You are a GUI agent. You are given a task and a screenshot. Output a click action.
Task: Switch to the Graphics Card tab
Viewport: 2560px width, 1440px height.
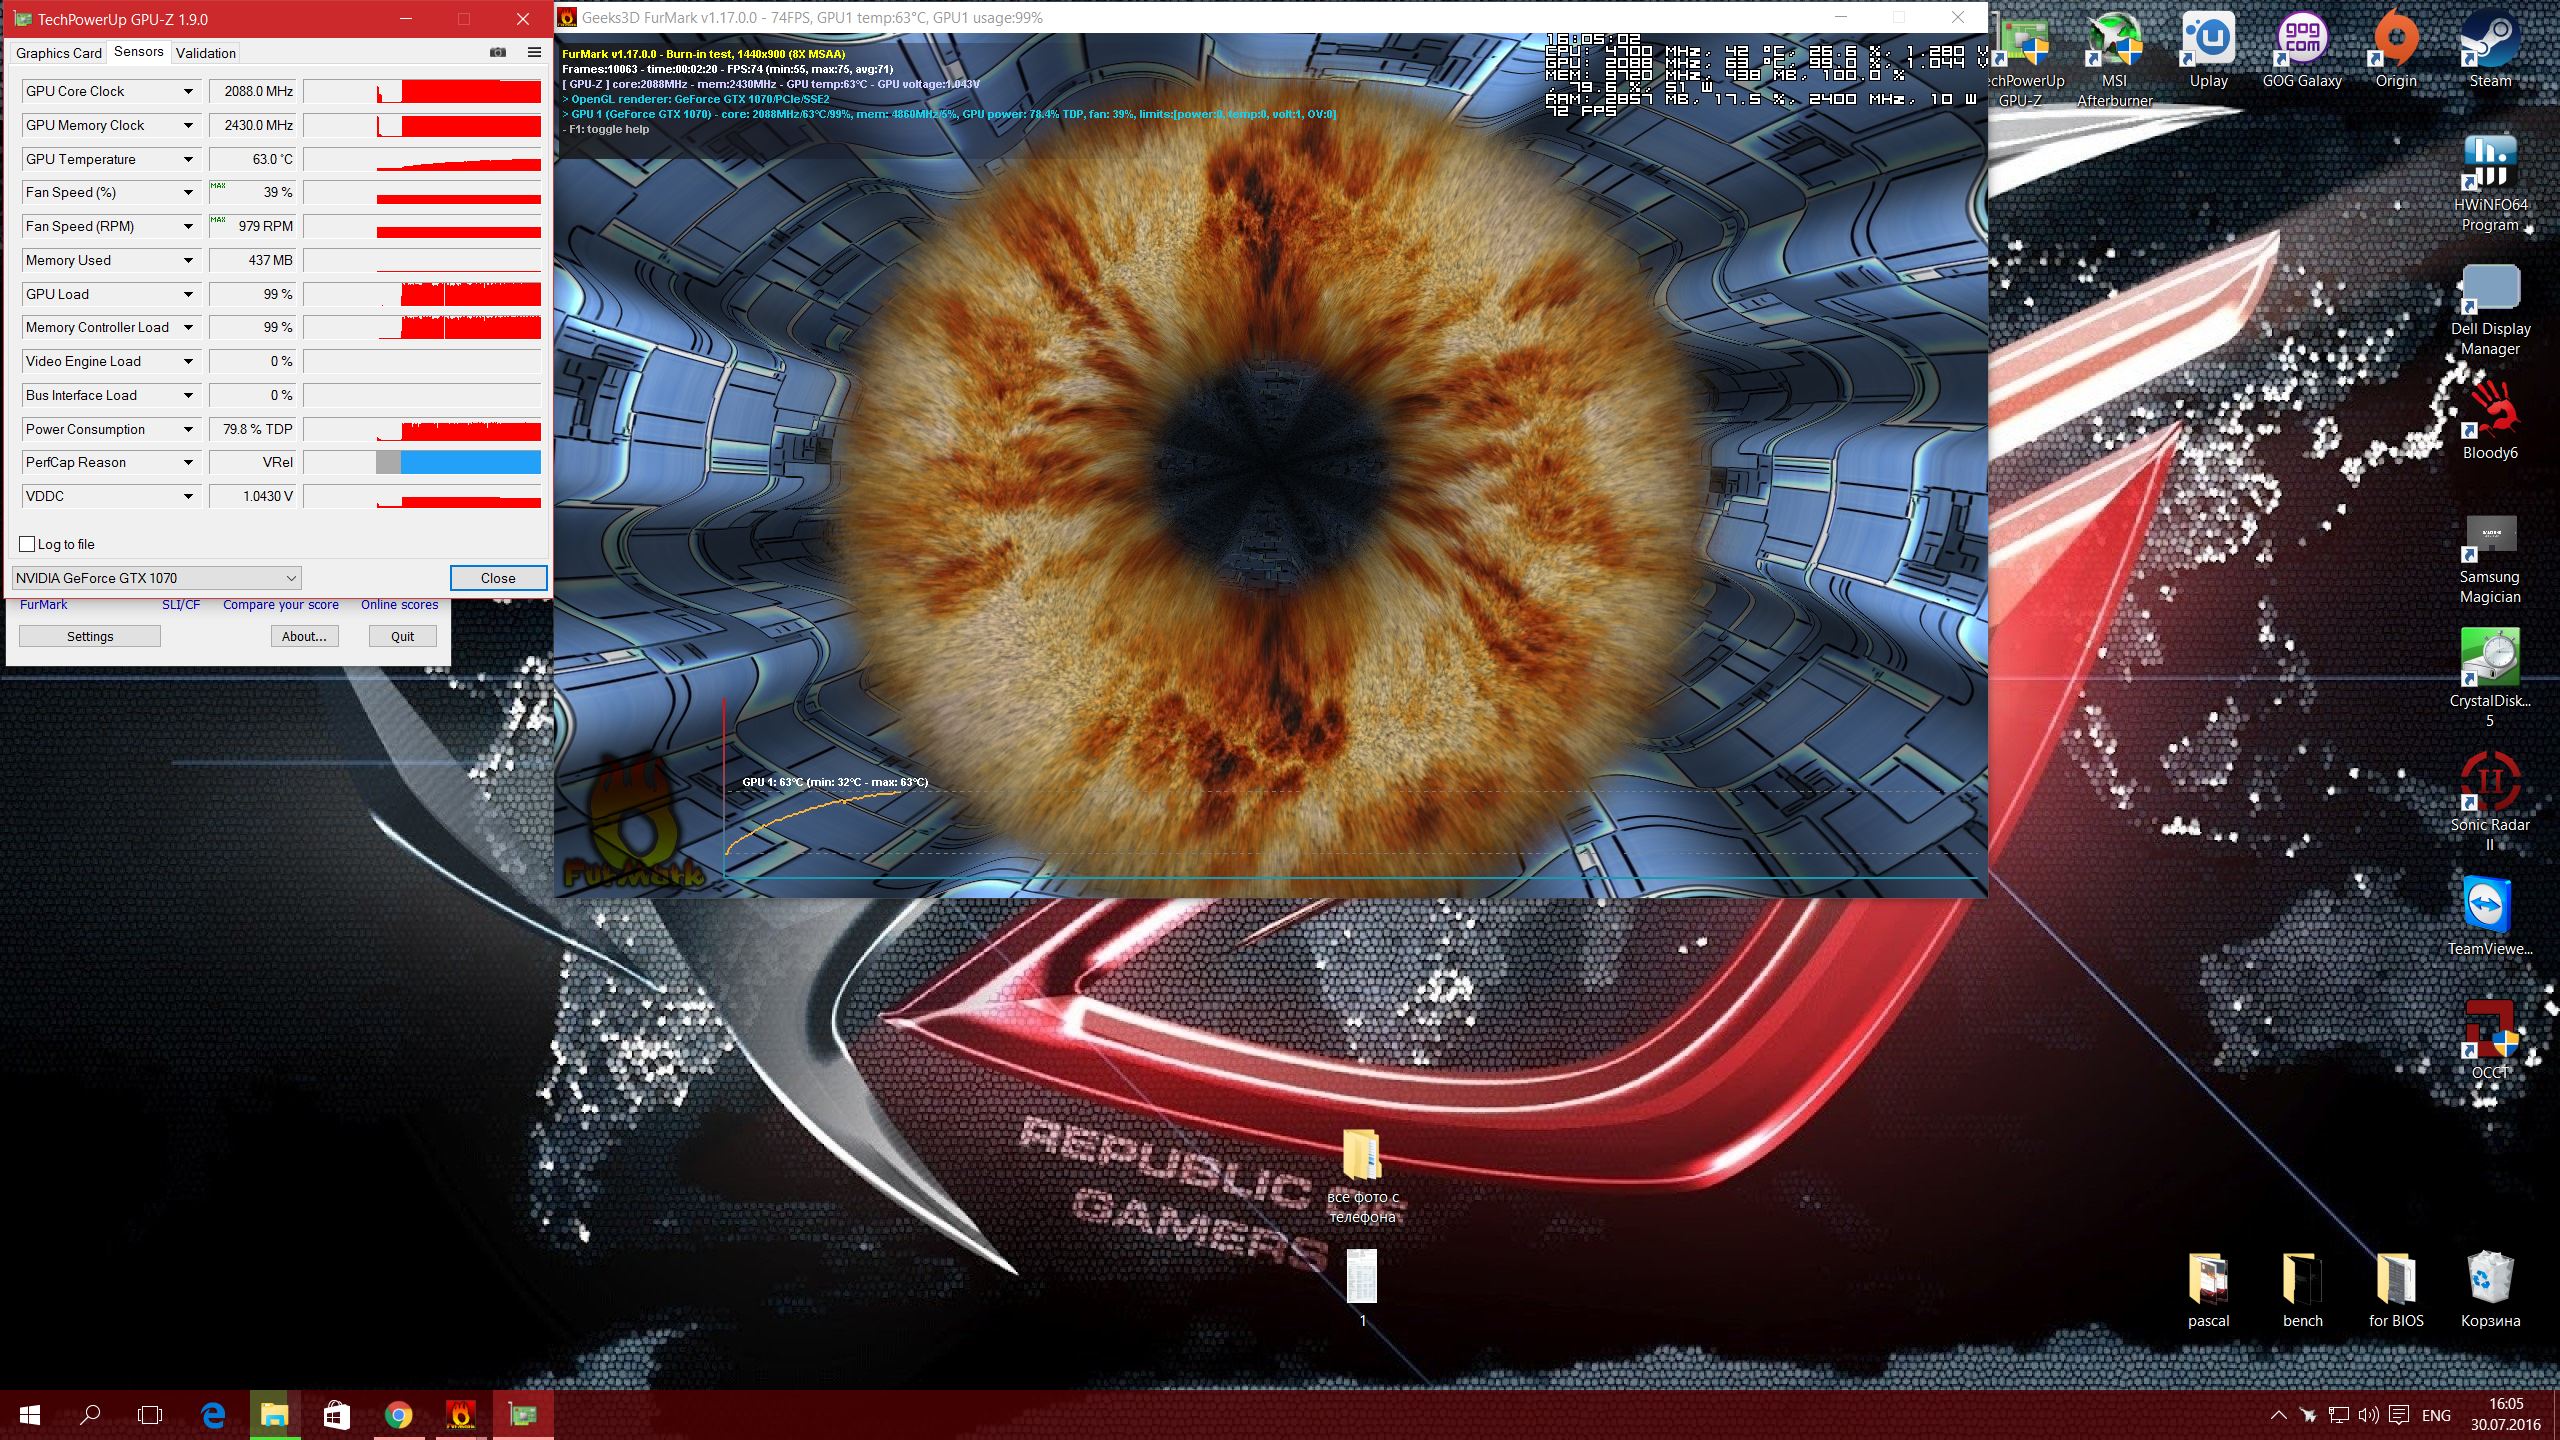coord(58,53)
